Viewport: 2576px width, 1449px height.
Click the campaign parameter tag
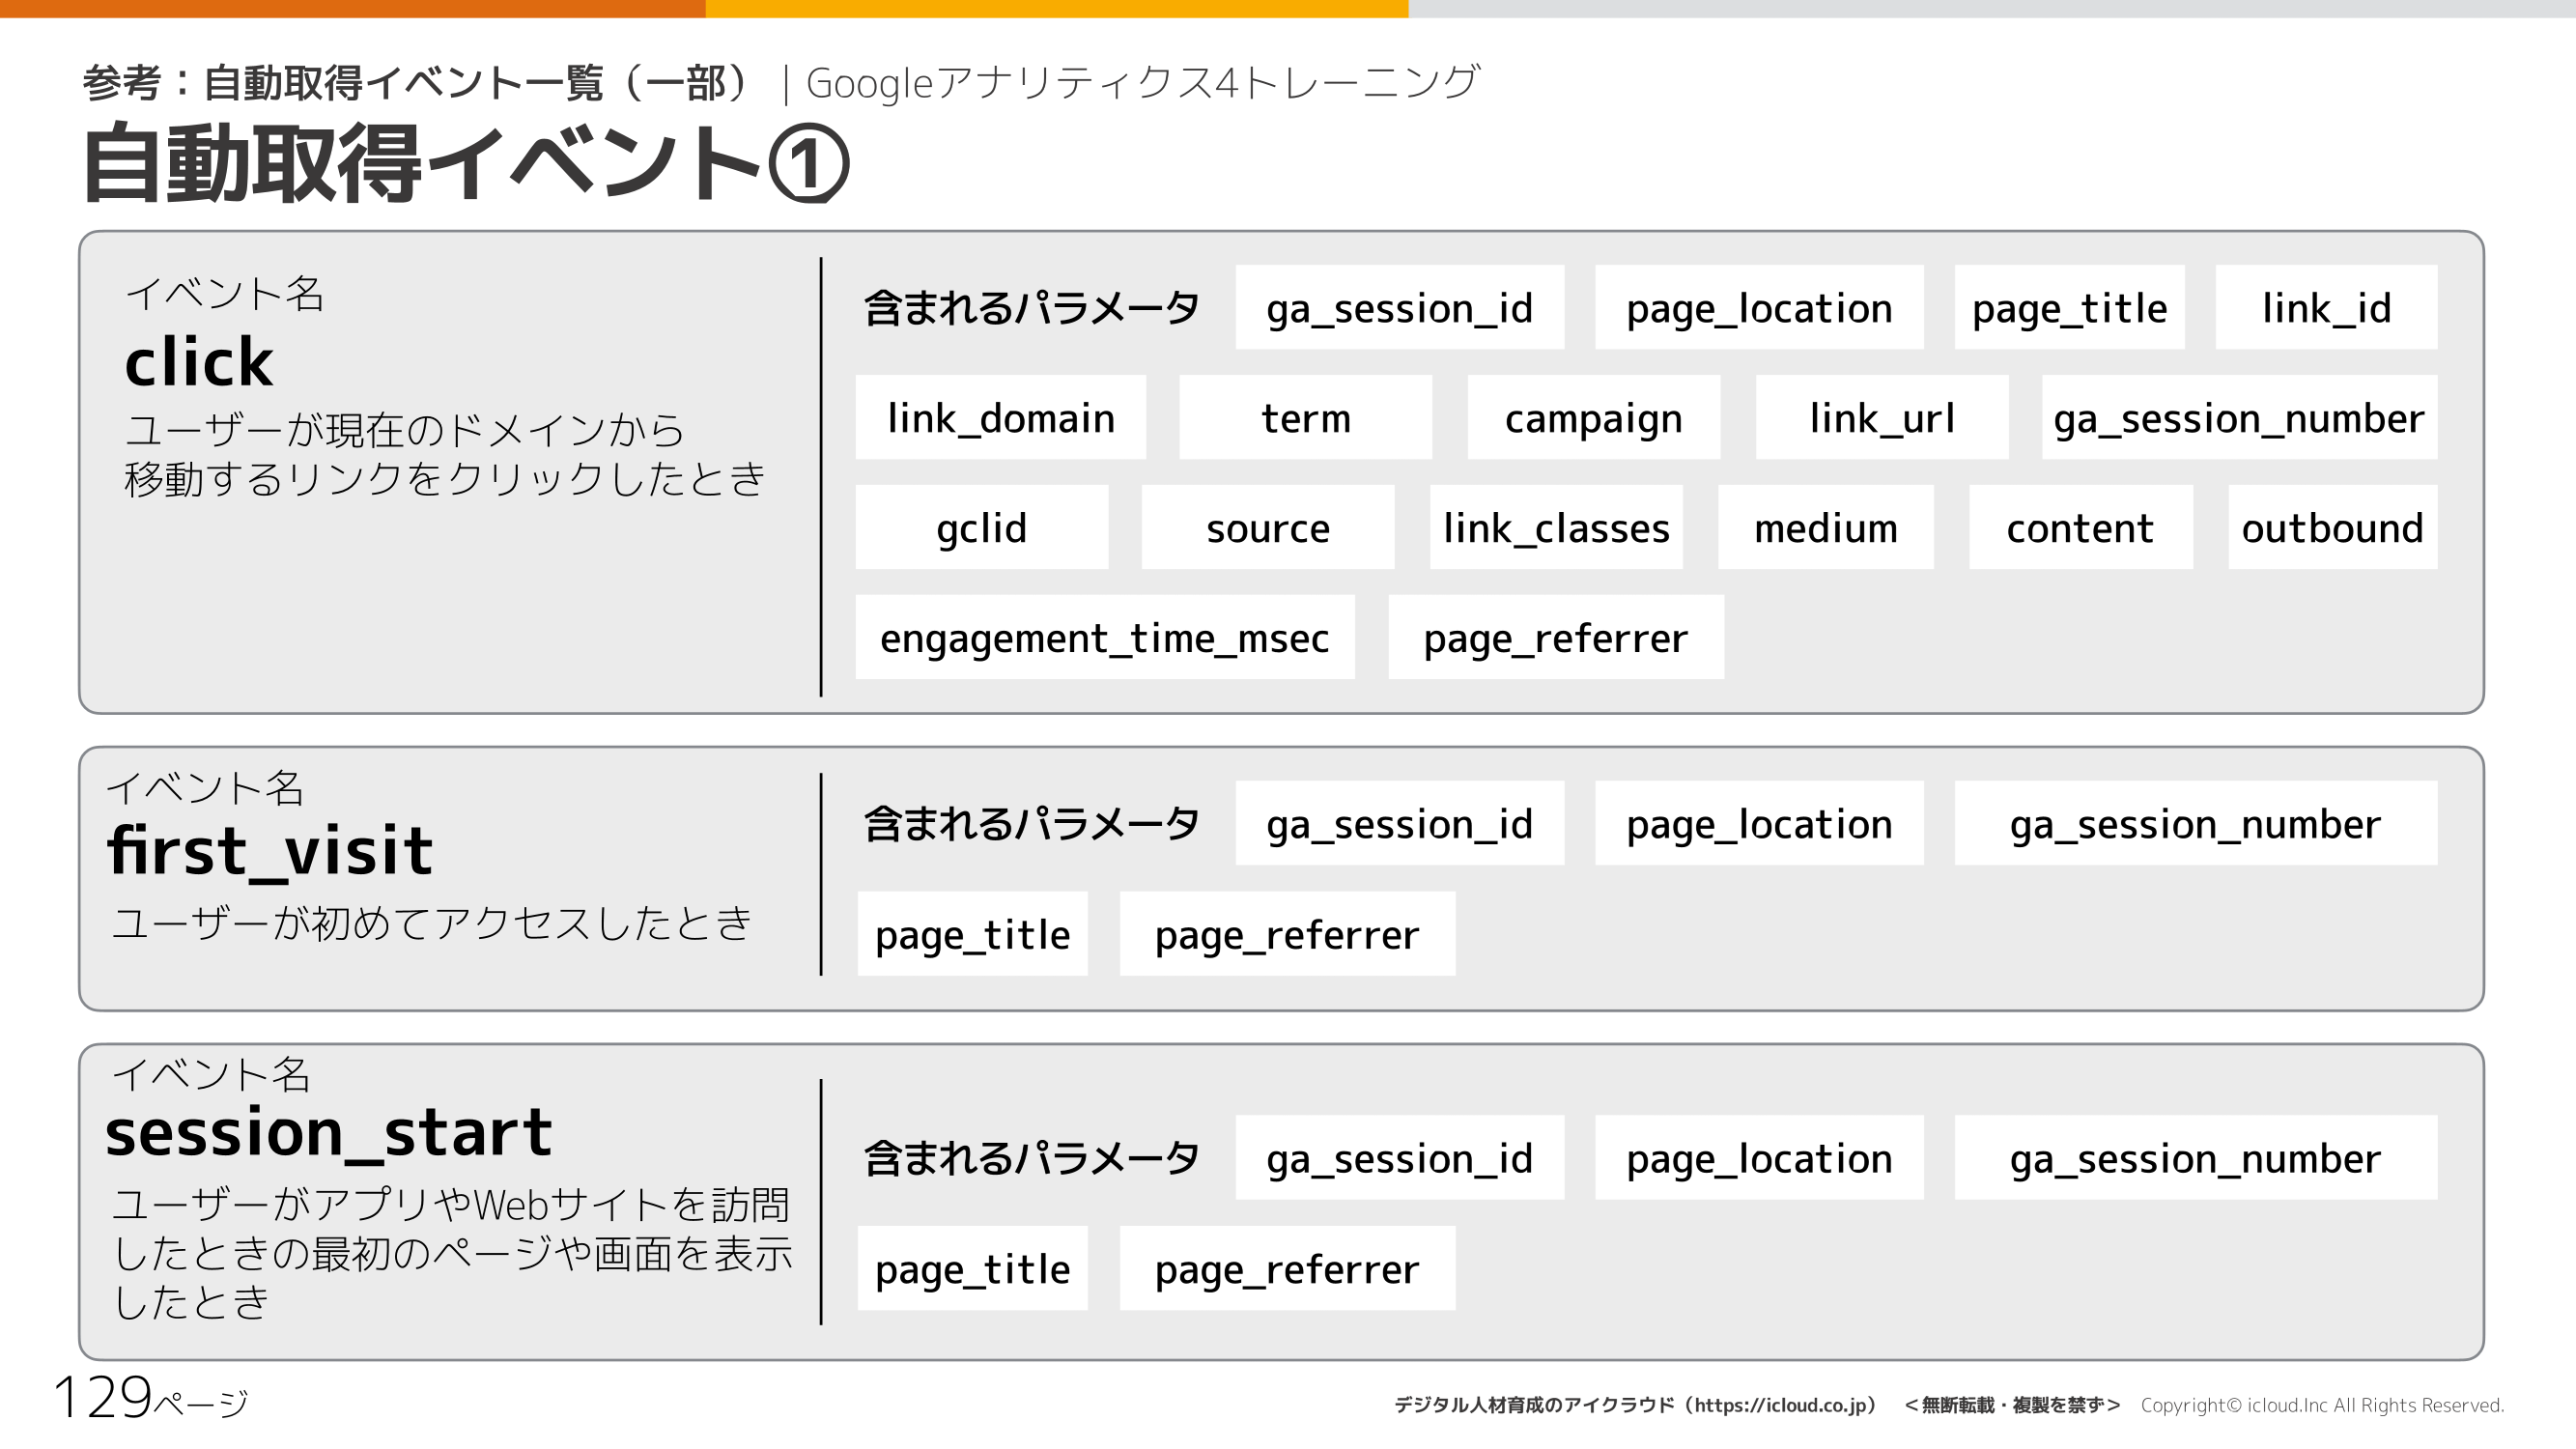click(x=1592, y=418)
